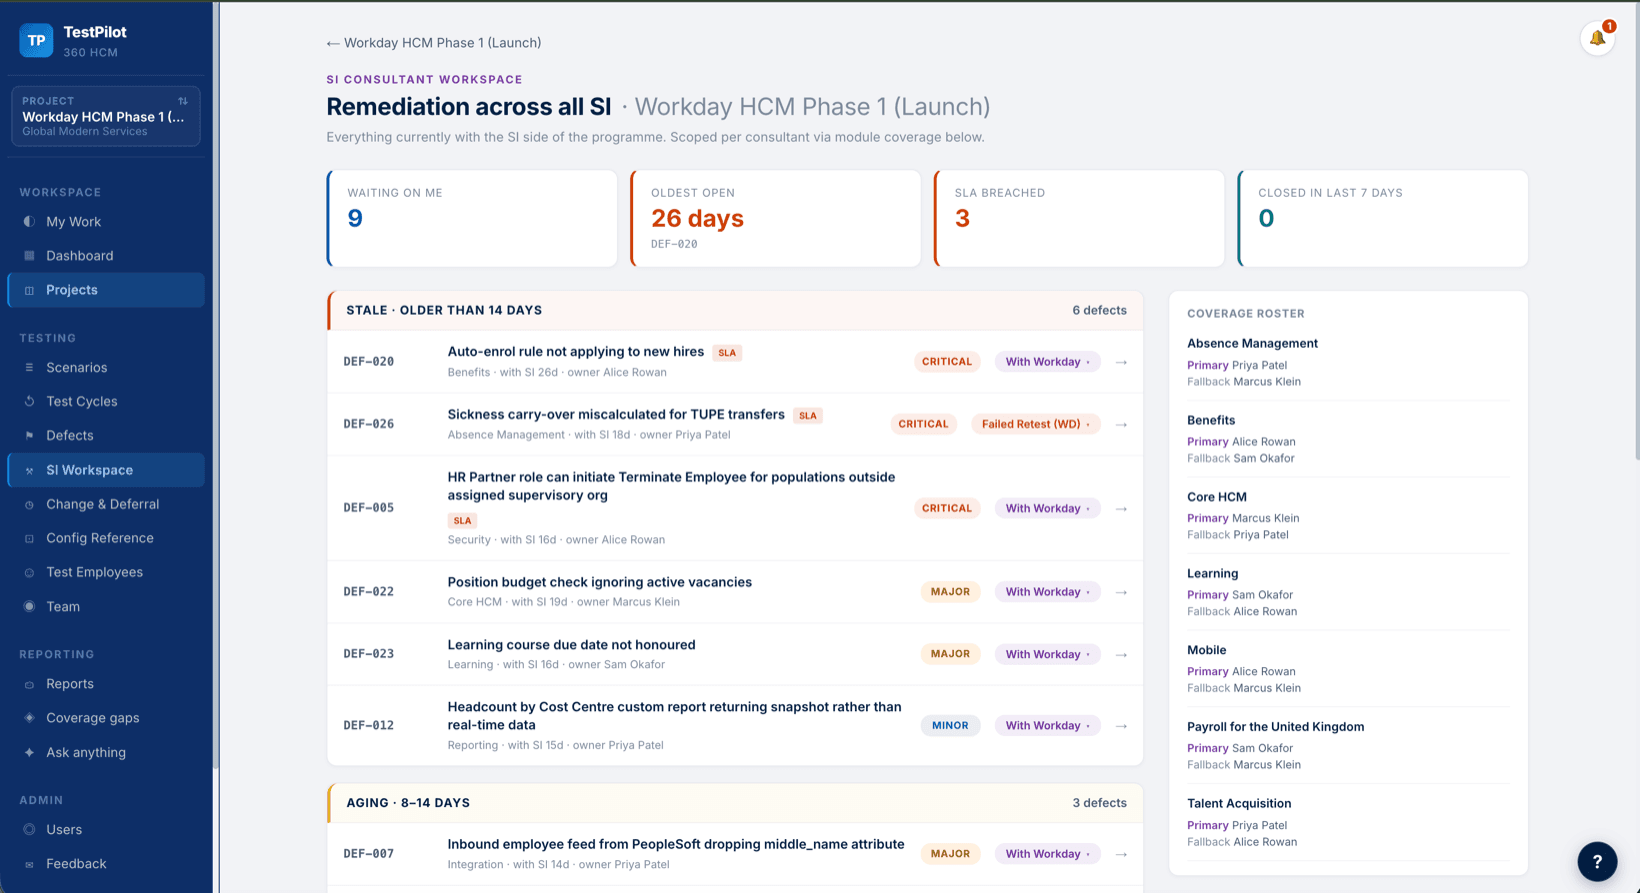1640x893 pixels.
Task: Open DEF-022 via its row arrow
Action: (x=1121, y=592)
